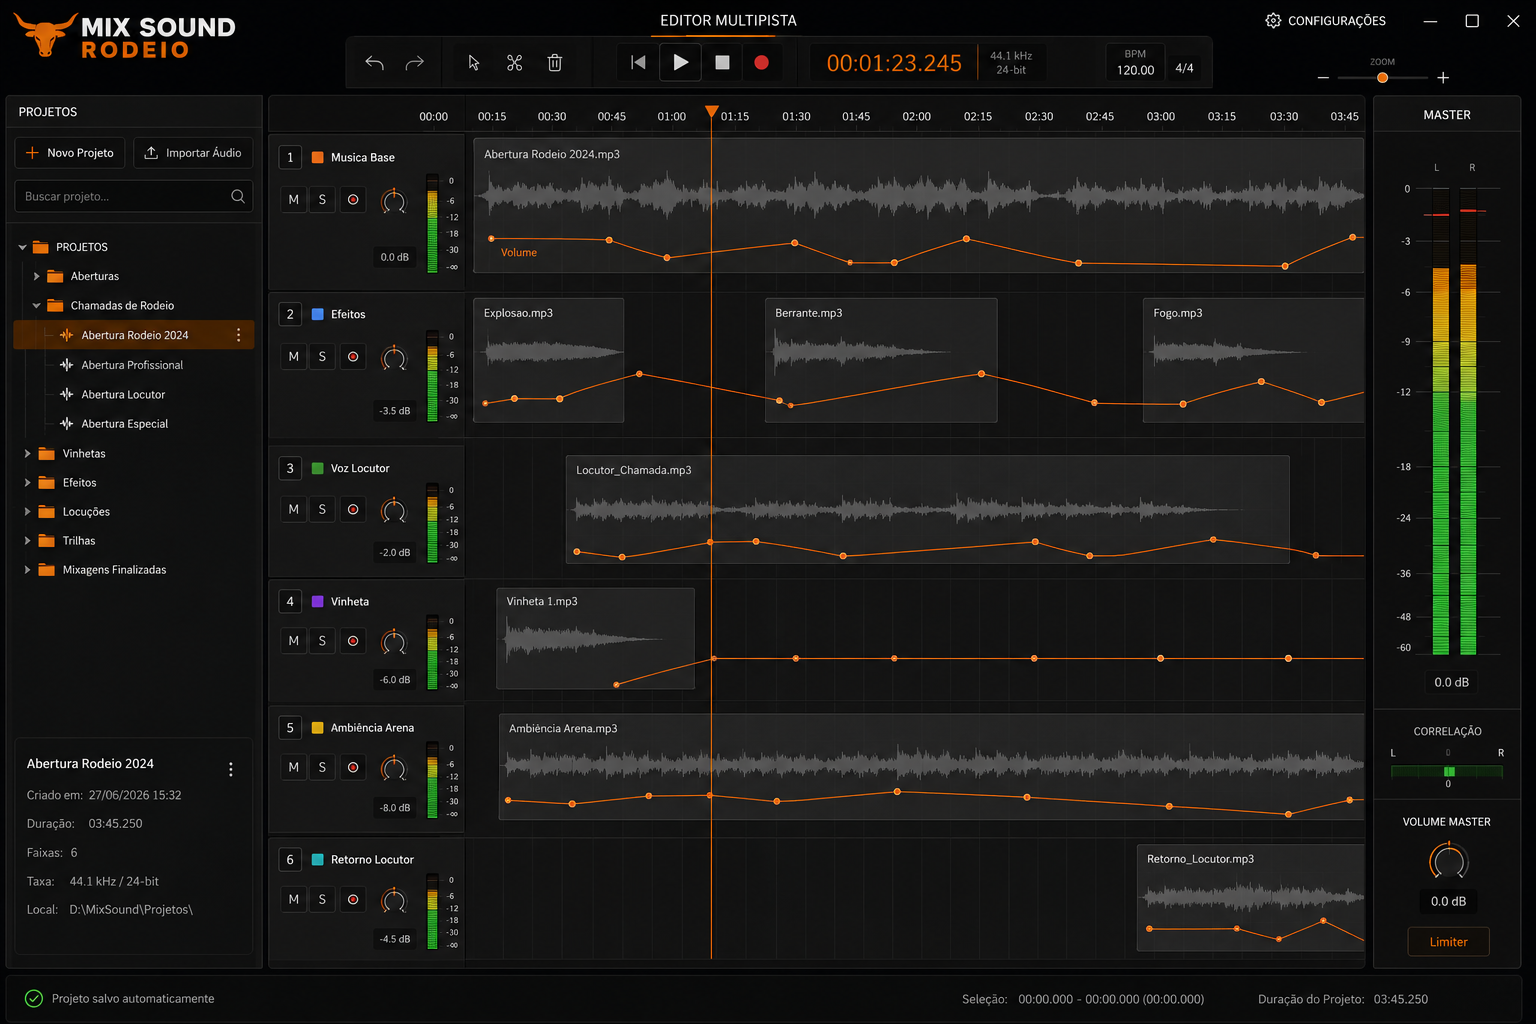Open options menu for Abertura Rodeio 2024 tree row
This screenshot has height=1024, width=1536.
point(238,335)
